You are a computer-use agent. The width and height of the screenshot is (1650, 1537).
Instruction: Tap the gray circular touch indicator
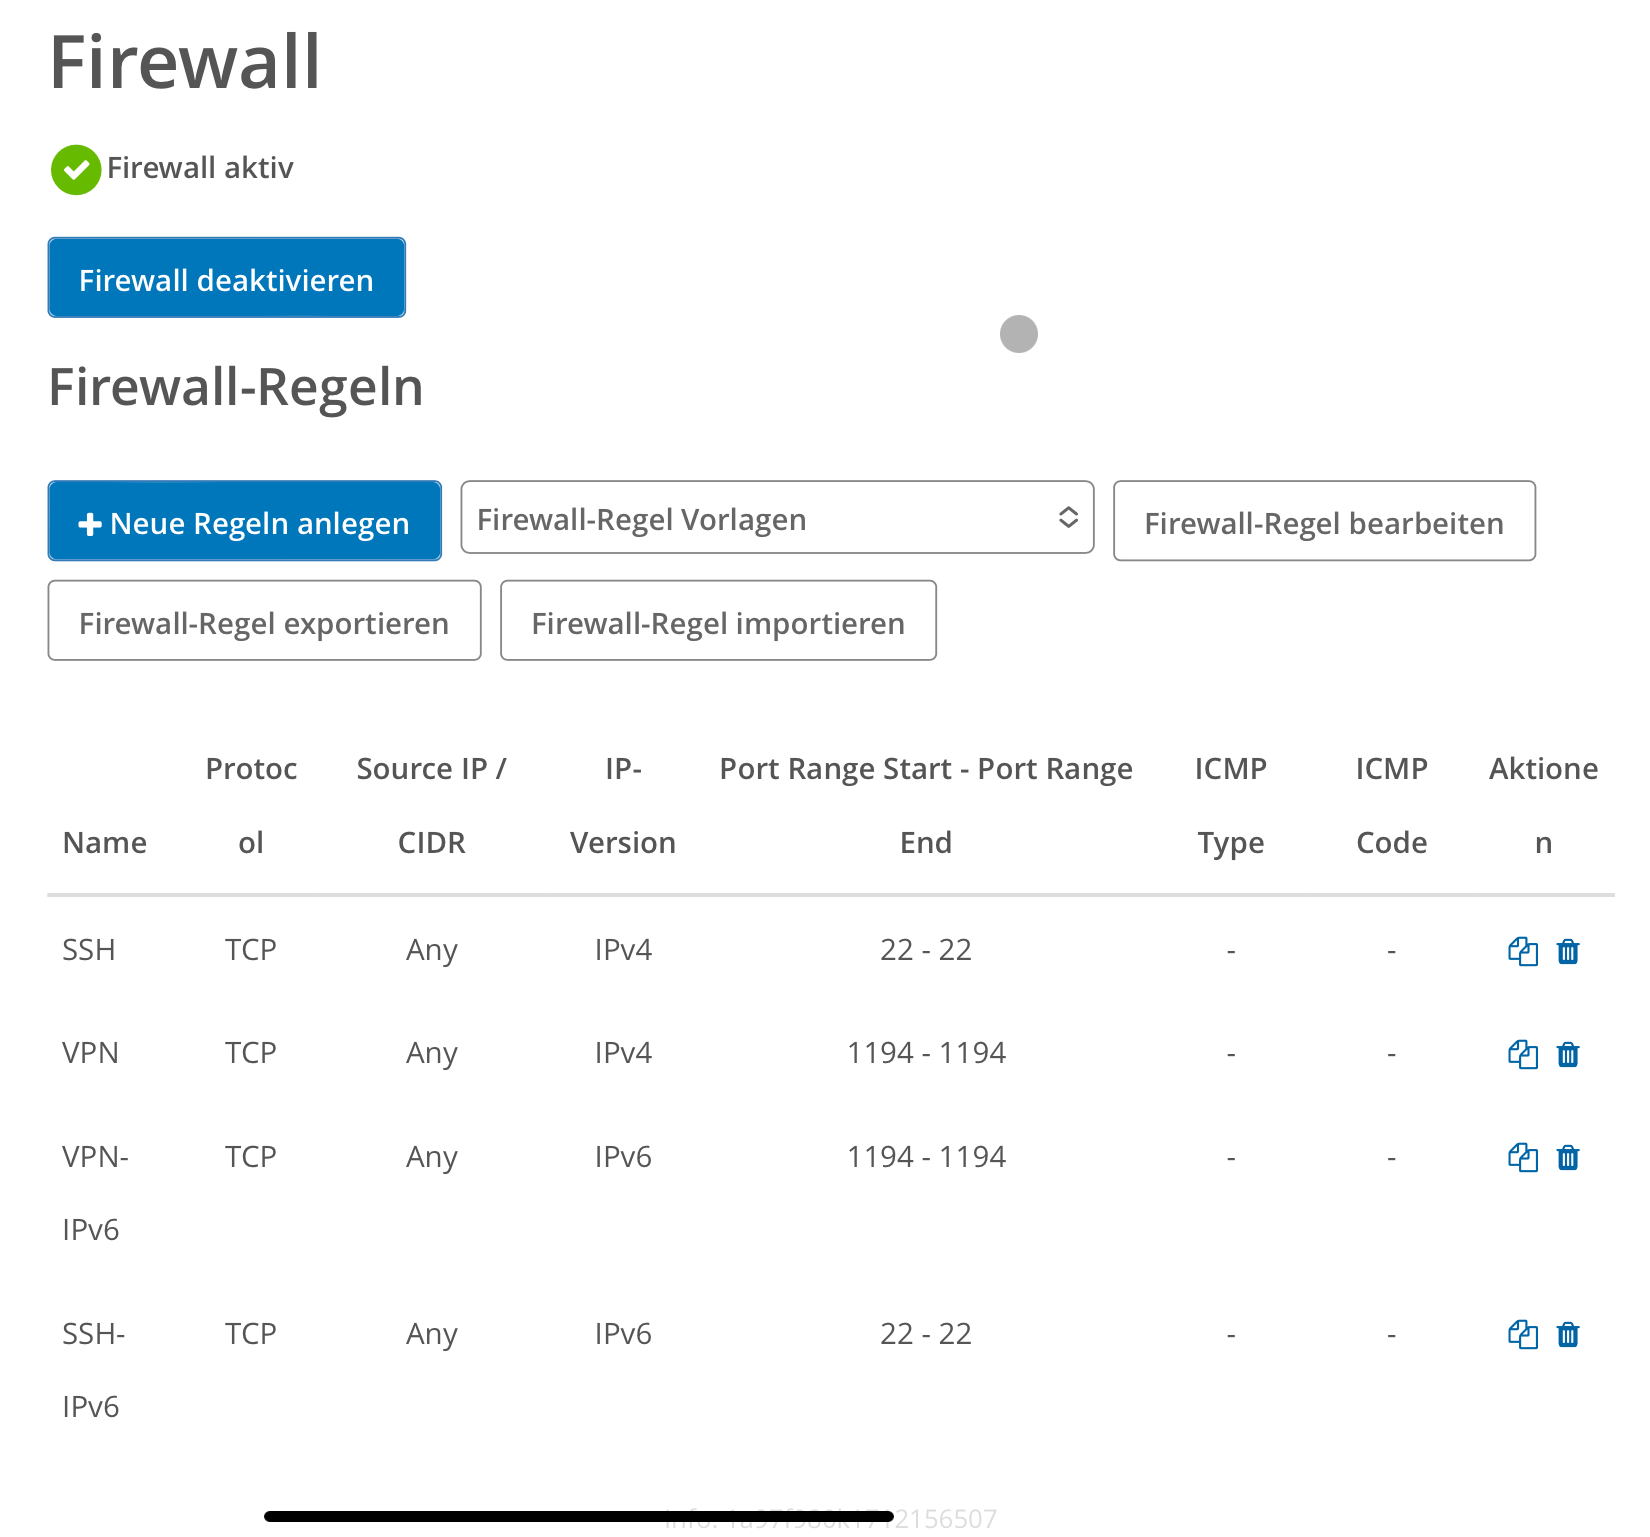pos(1019,334)
